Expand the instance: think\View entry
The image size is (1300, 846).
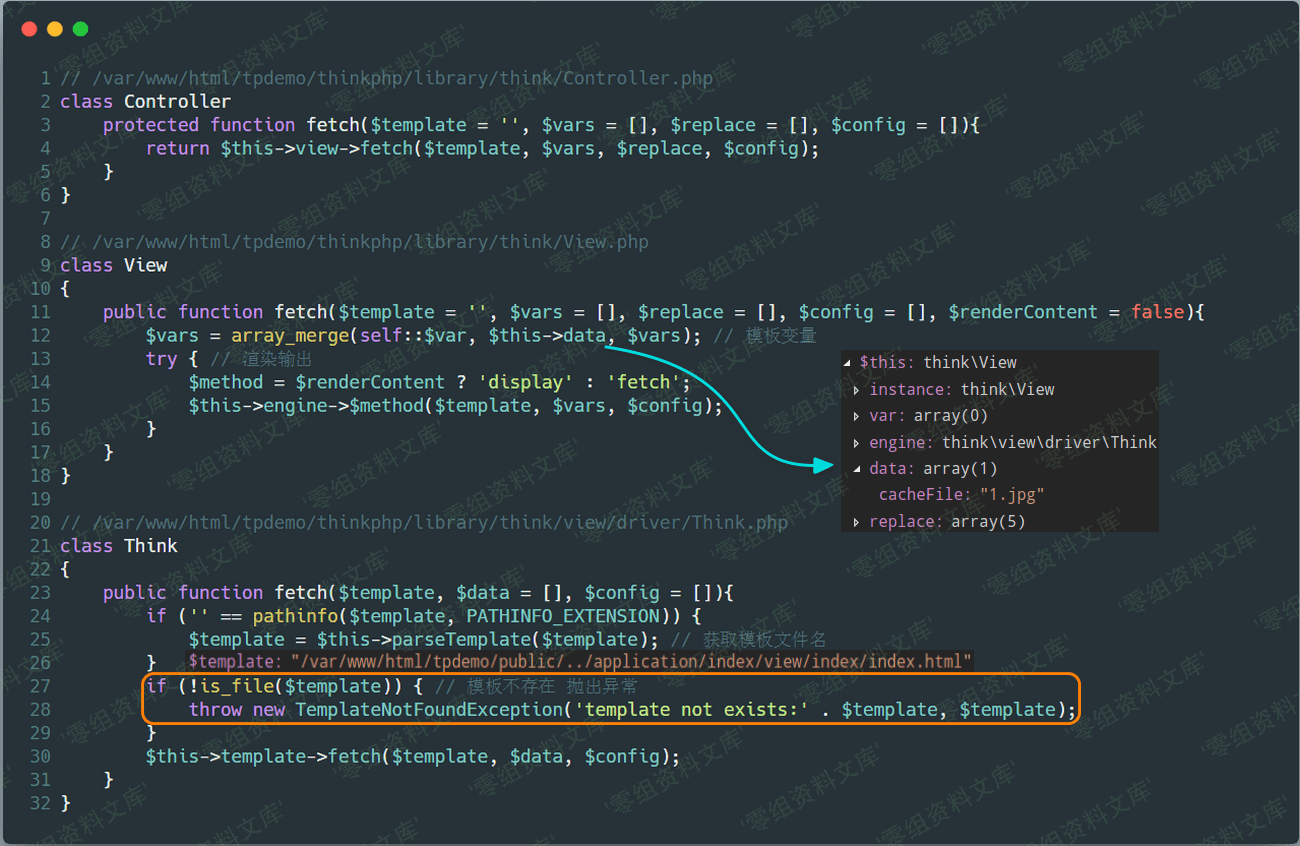pyautogui.click(x=857, y=390)
